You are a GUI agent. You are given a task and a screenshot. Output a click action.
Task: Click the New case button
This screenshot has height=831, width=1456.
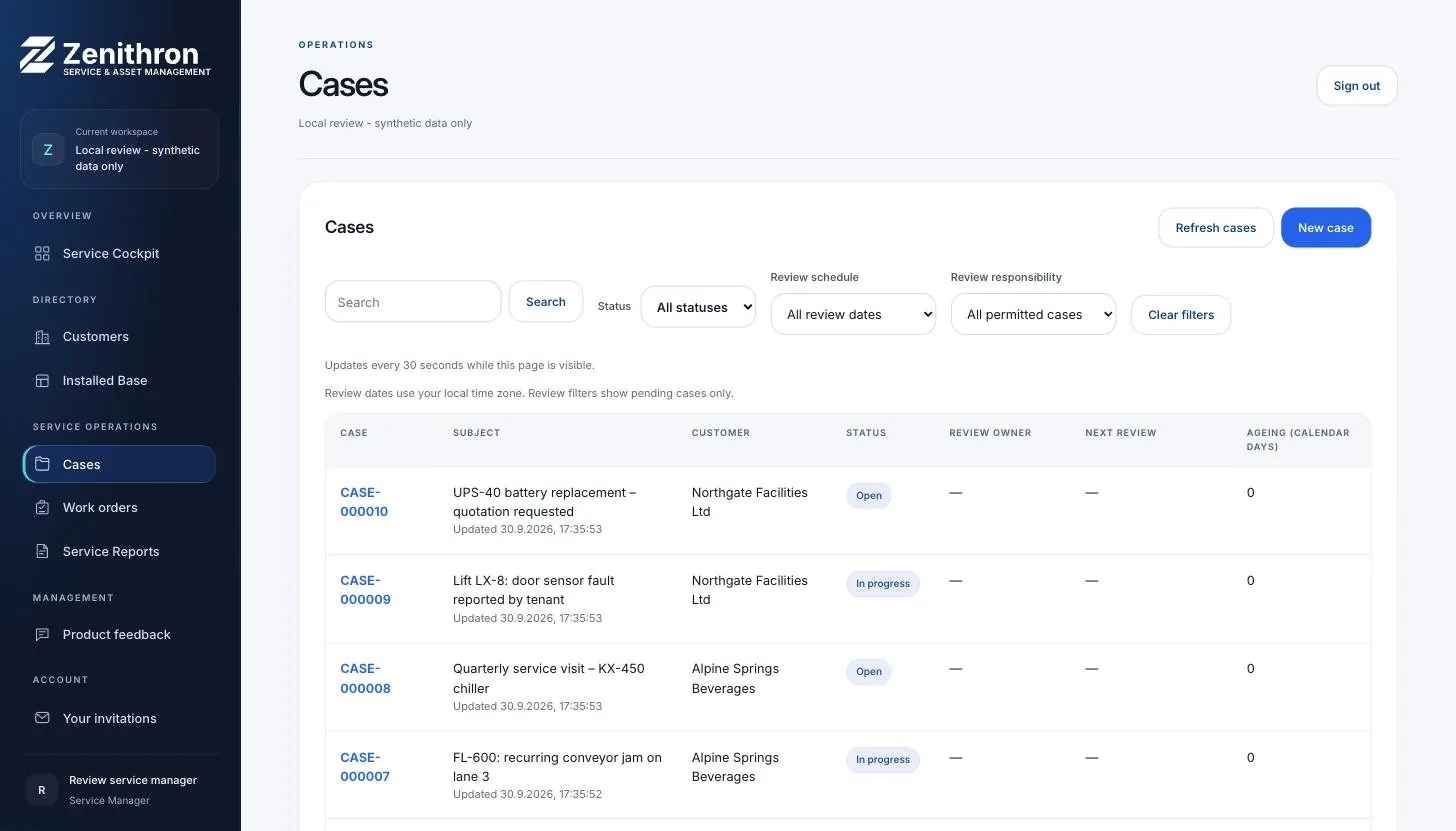(x=1326, y=228)
